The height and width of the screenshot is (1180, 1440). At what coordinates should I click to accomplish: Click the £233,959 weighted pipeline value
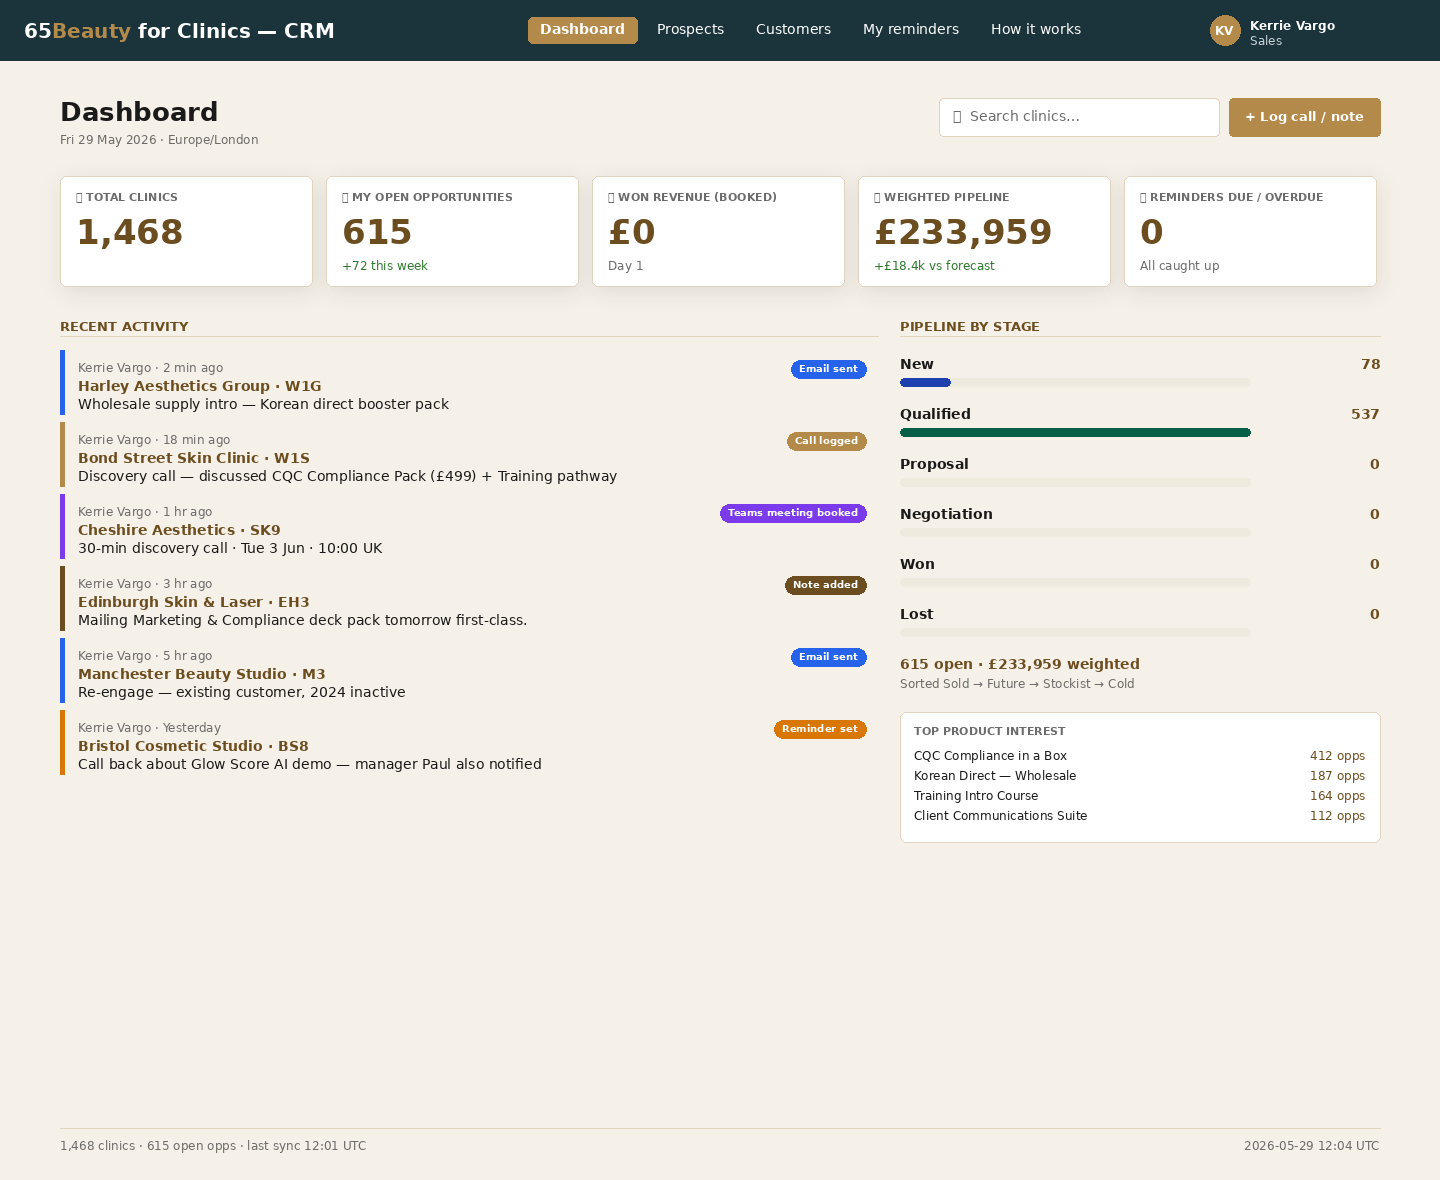click(963, 232)
